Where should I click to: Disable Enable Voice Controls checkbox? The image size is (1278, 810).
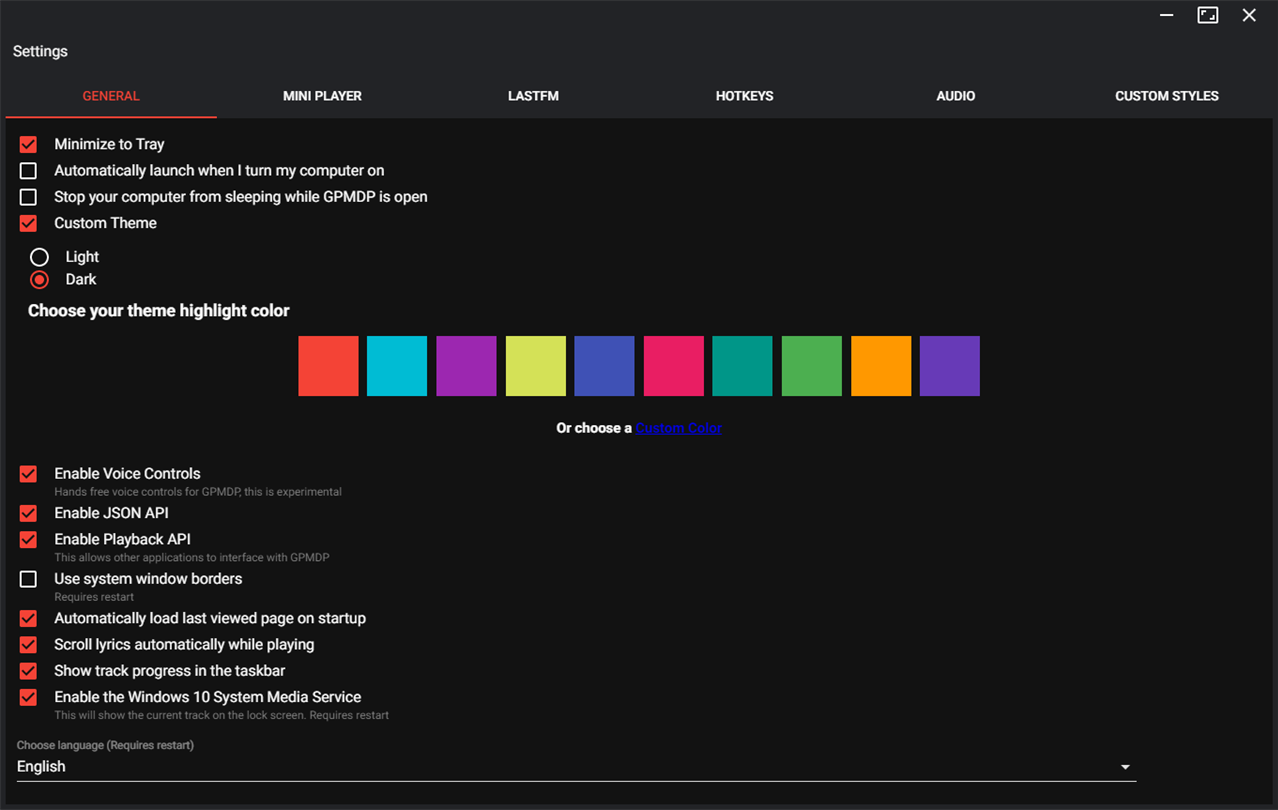pos(28,474)
